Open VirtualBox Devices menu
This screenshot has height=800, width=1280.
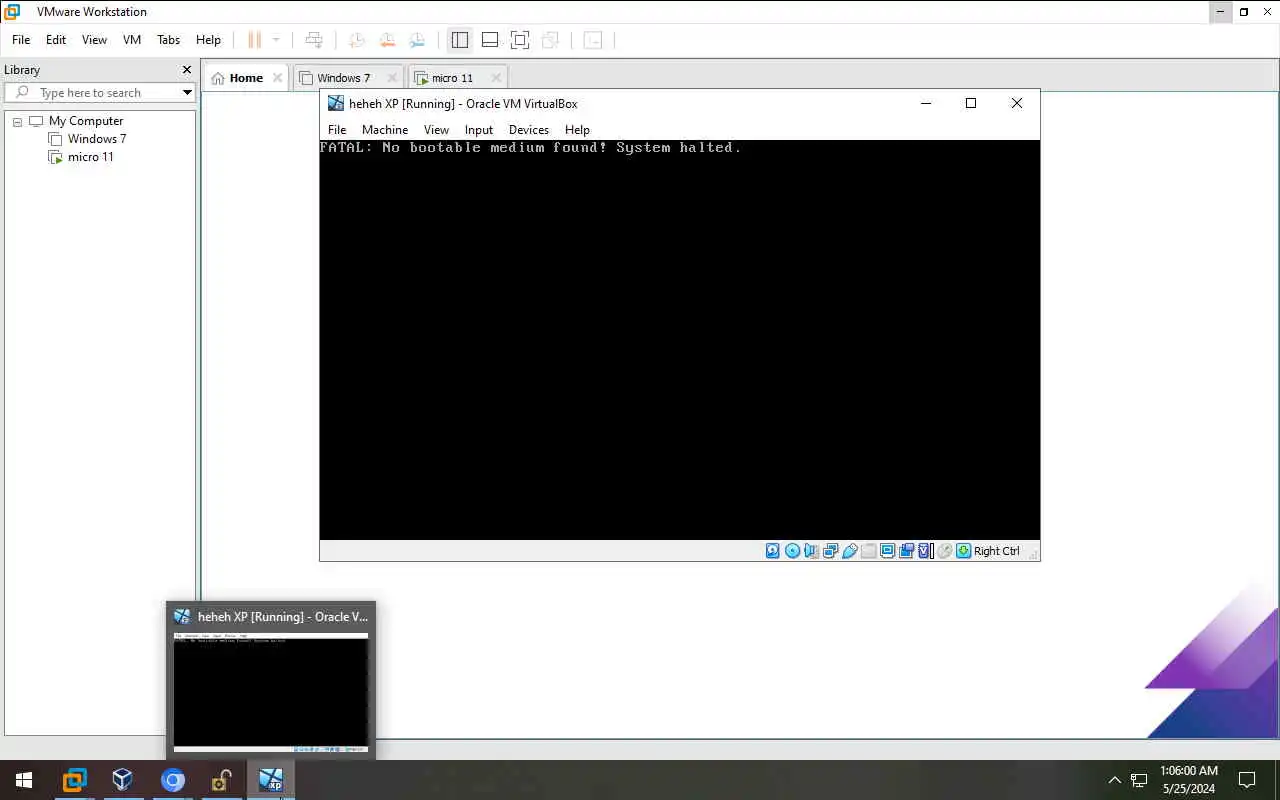(x=529, y=130)
